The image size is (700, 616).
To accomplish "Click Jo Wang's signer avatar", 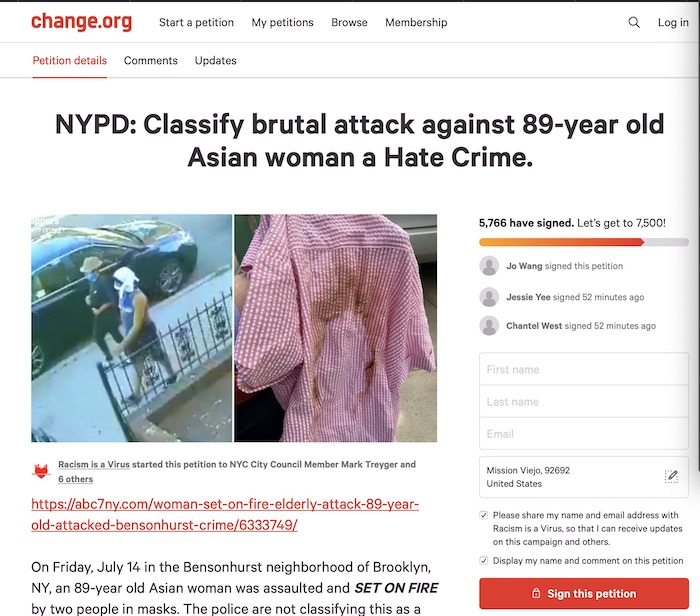I will [x=489, y=266].
